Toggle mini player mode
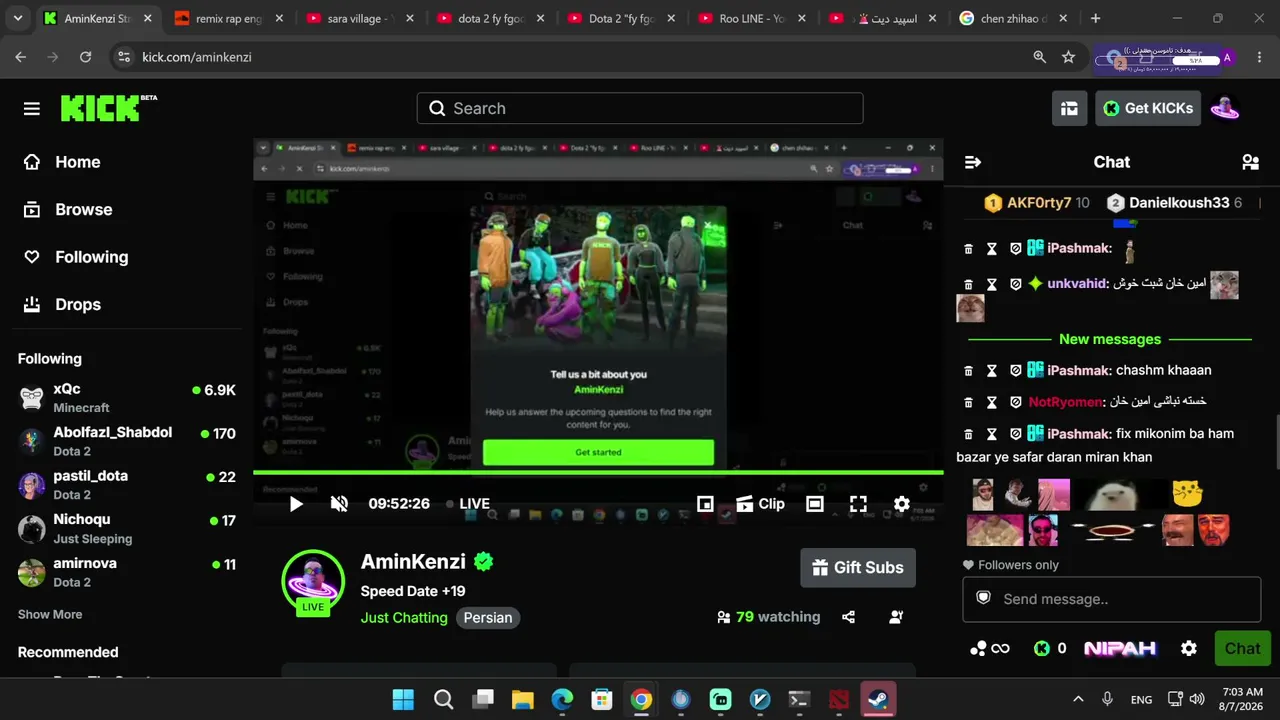Image resolution: width=1280 pixels, height=720 pixels. pos(705,504)
